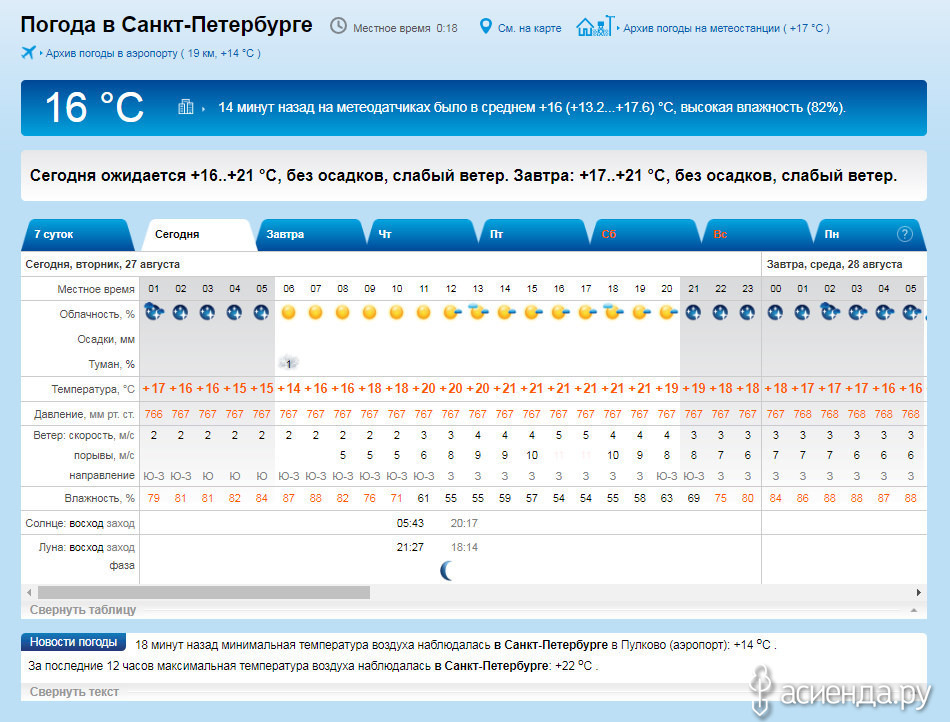Click tomorrow's hour 00 night cloud icon
The width and height of the screenshot is (950, 722).
point(775,313)
